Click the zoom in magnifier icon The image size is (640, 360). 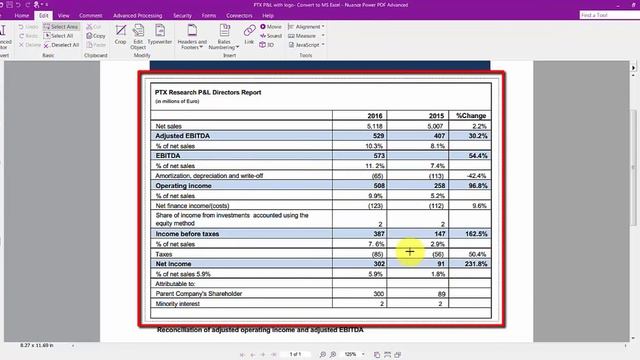tap(333, 354)
